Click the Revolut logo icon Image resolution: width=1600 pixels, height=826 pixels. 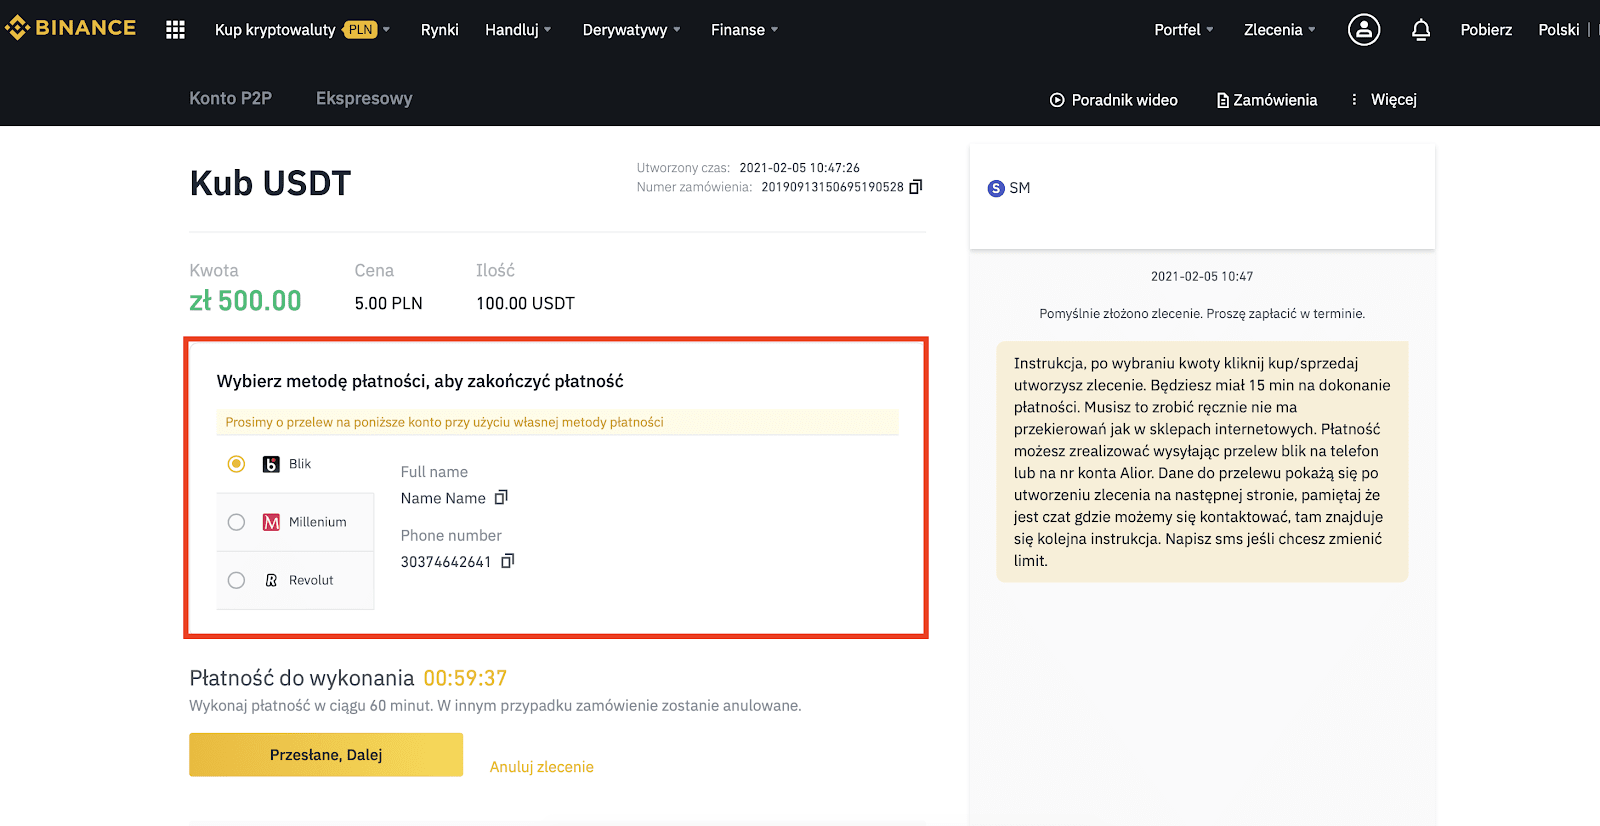(x=271, y=580)
